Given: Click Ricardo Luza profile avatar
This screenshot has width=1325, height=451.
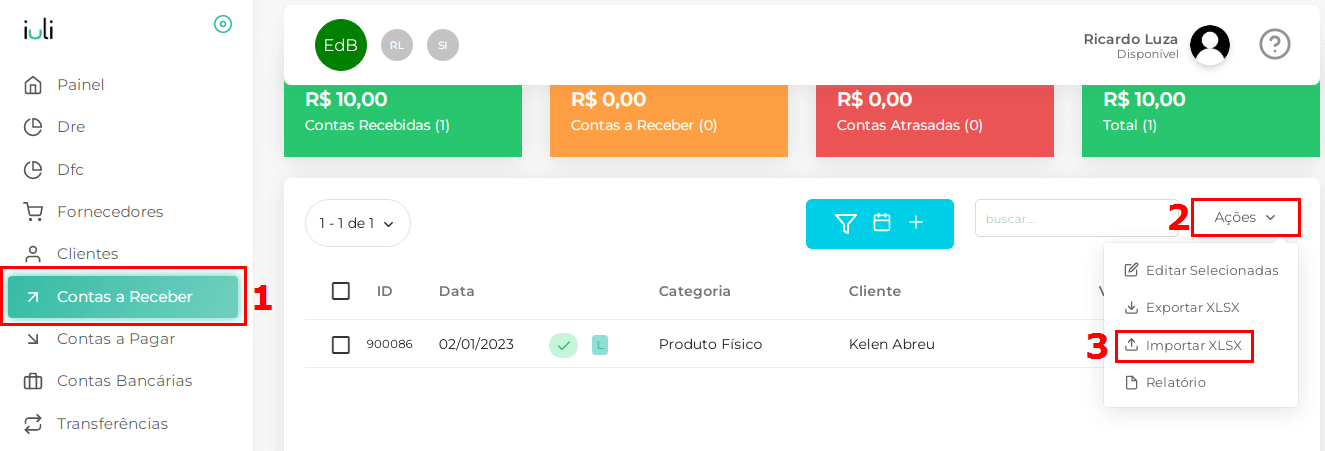Looking at the screenshot, I should [1210, 44].
